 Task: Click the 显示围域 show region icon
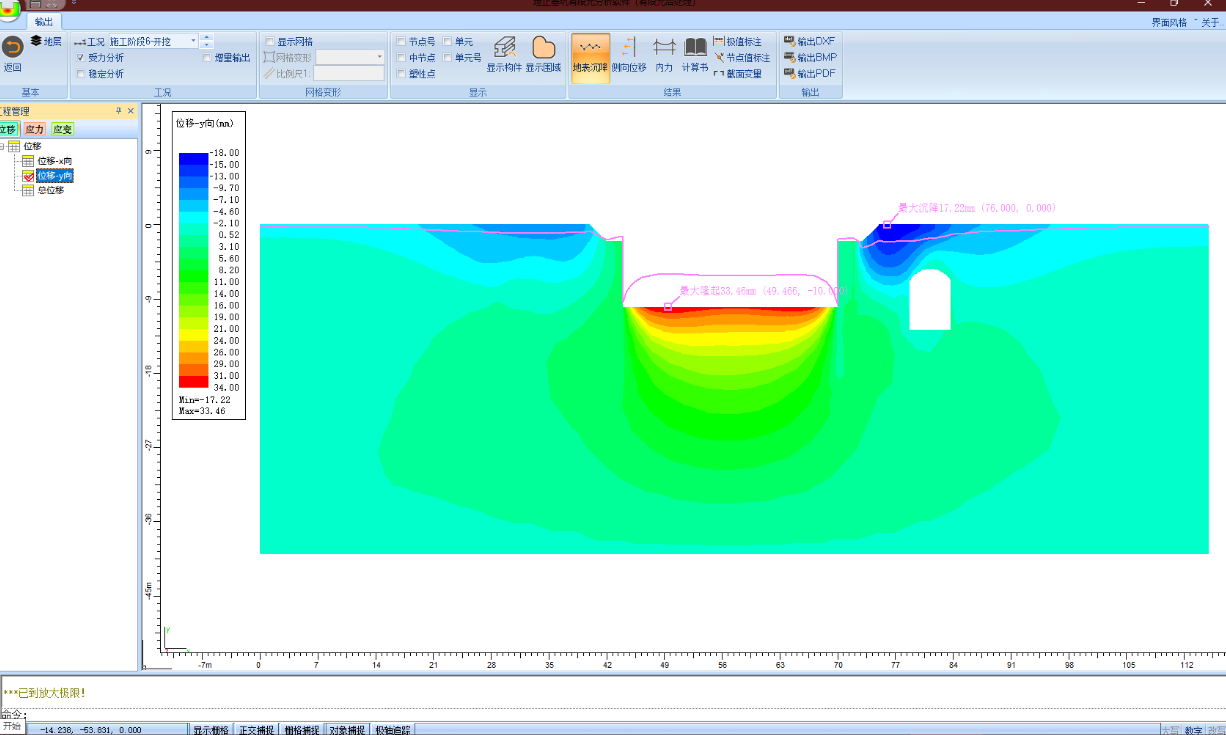click(x=543, y=54)
